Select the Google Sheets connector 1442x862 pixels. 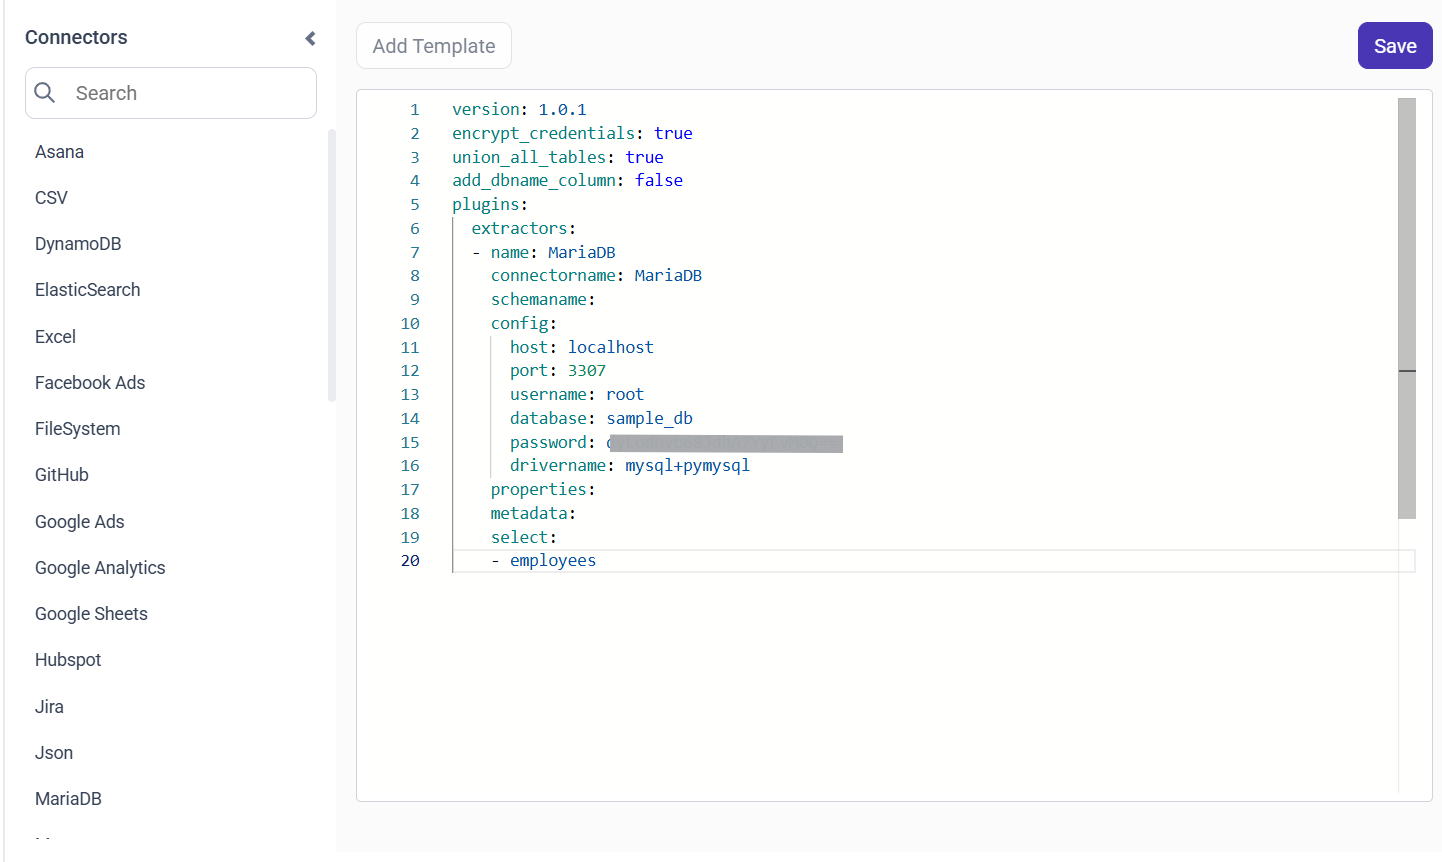pos(91,613)
